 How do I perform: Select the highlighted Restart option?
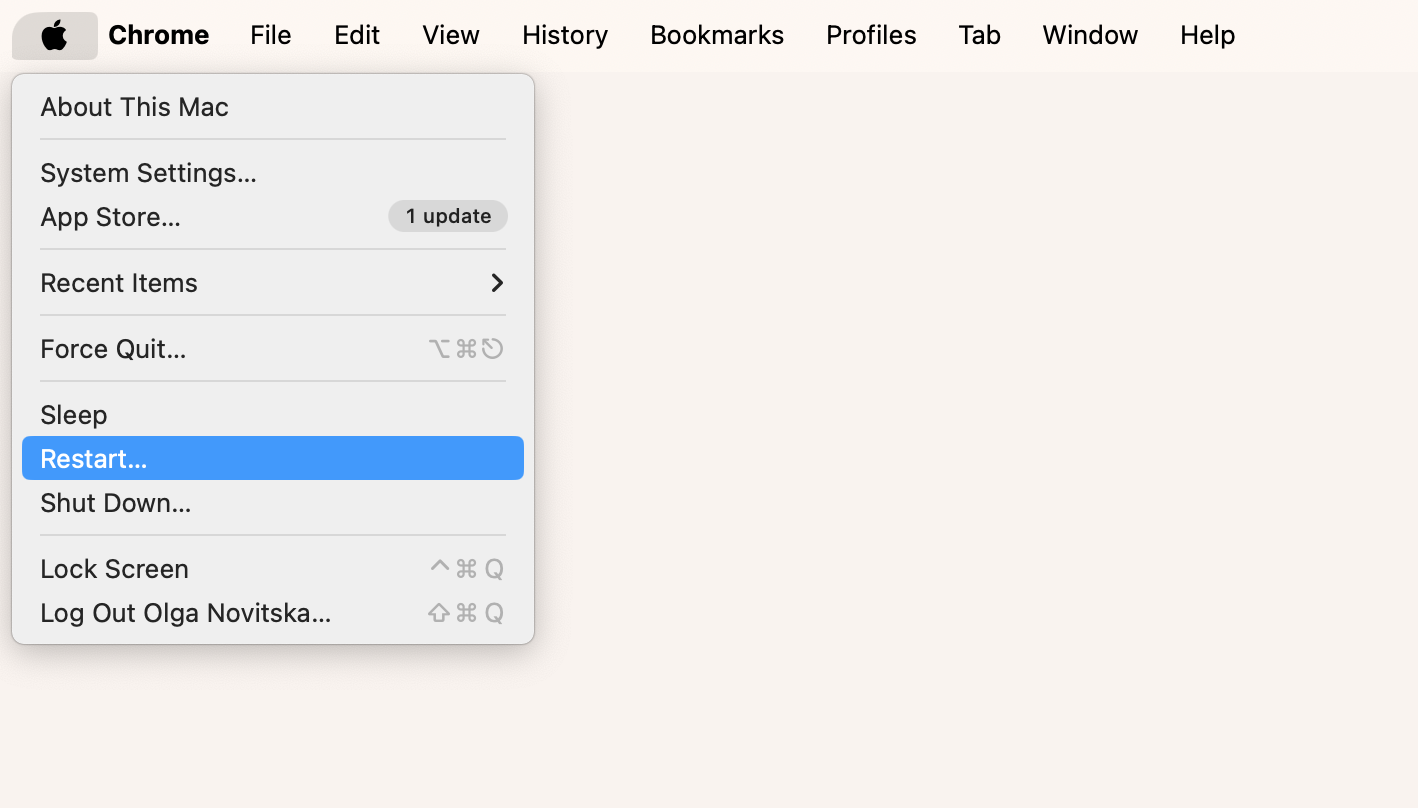(94, 458)
